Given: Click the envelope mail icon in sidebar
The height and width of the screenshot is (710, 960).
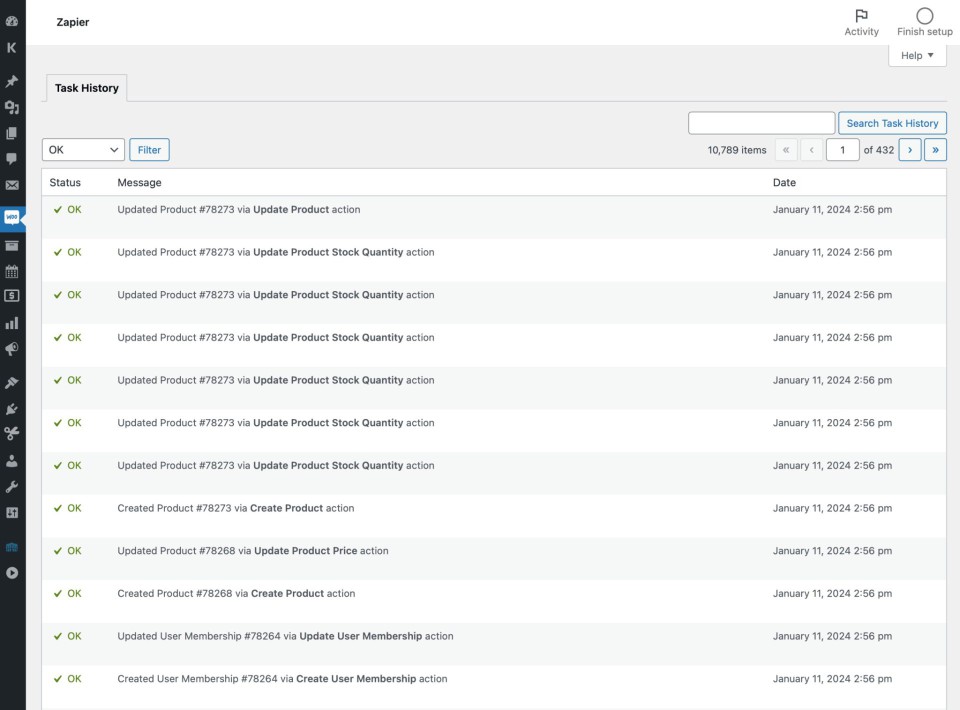Looking at the screenshot, I should point(12,185).
